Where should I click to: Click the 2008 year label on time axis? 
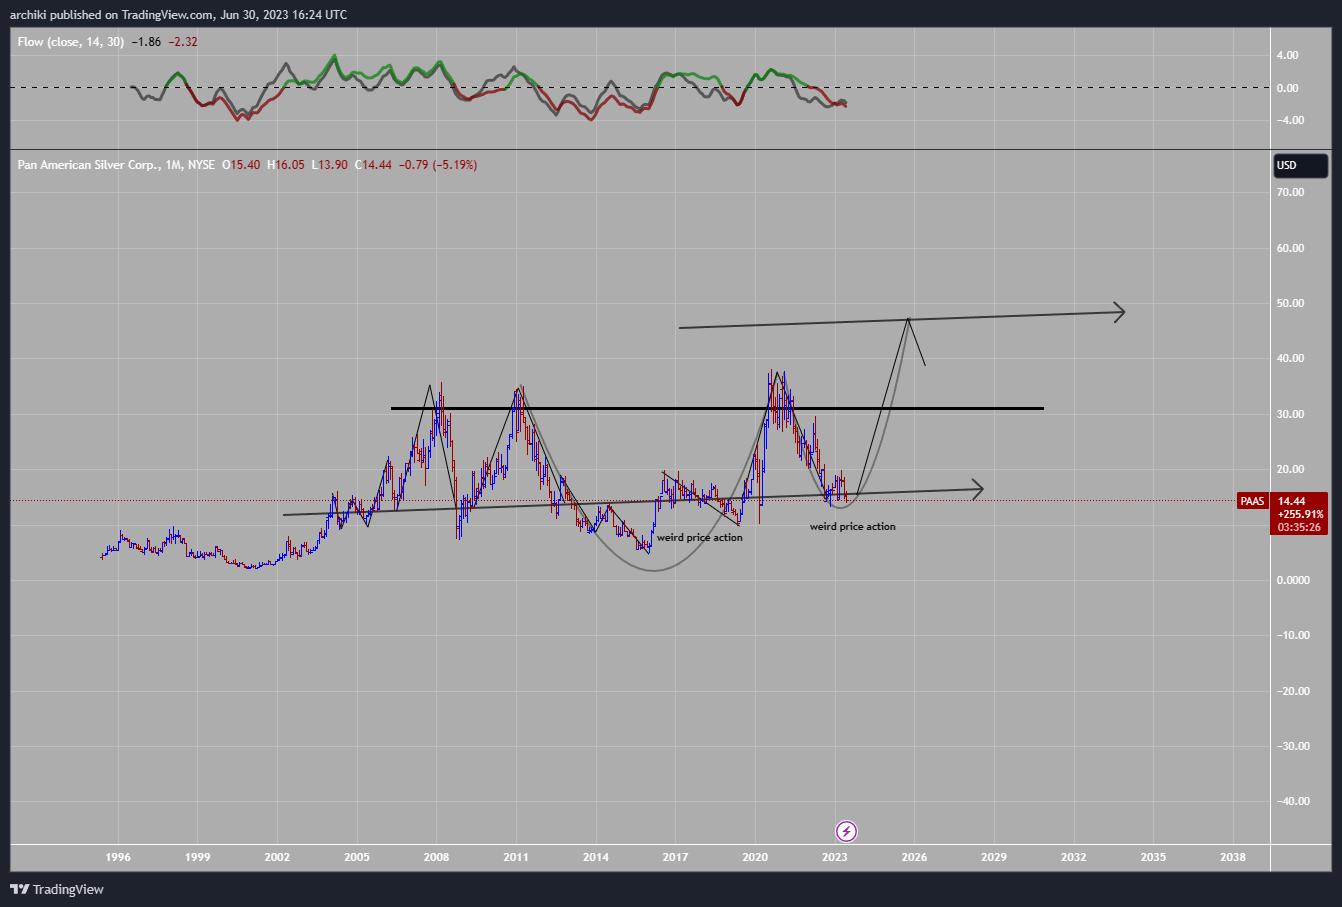coord(436,857)
